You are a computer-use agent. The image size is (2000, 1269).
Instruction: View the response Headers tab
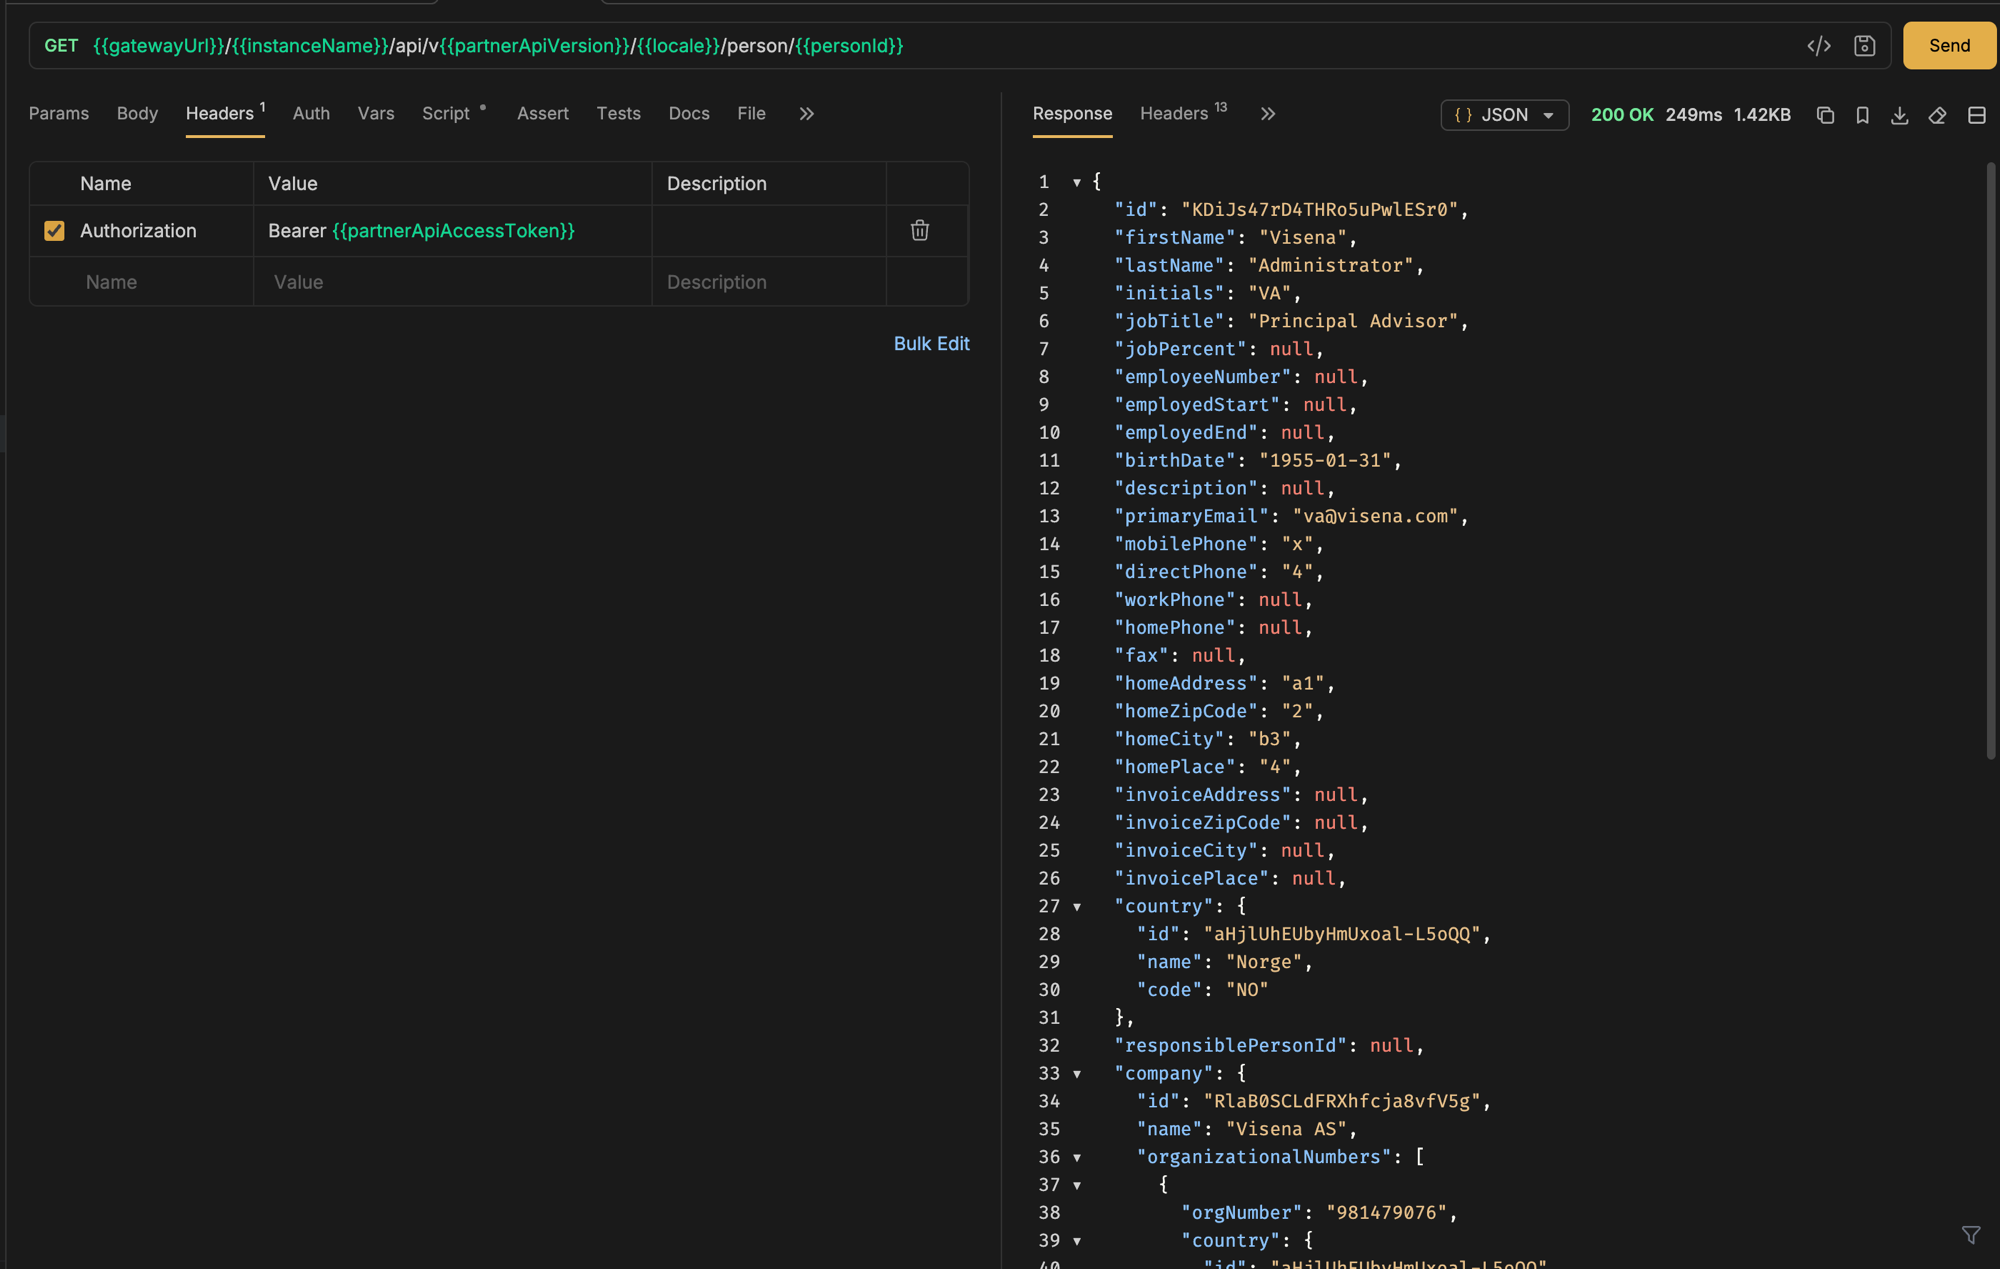(x=1184, y=114)
